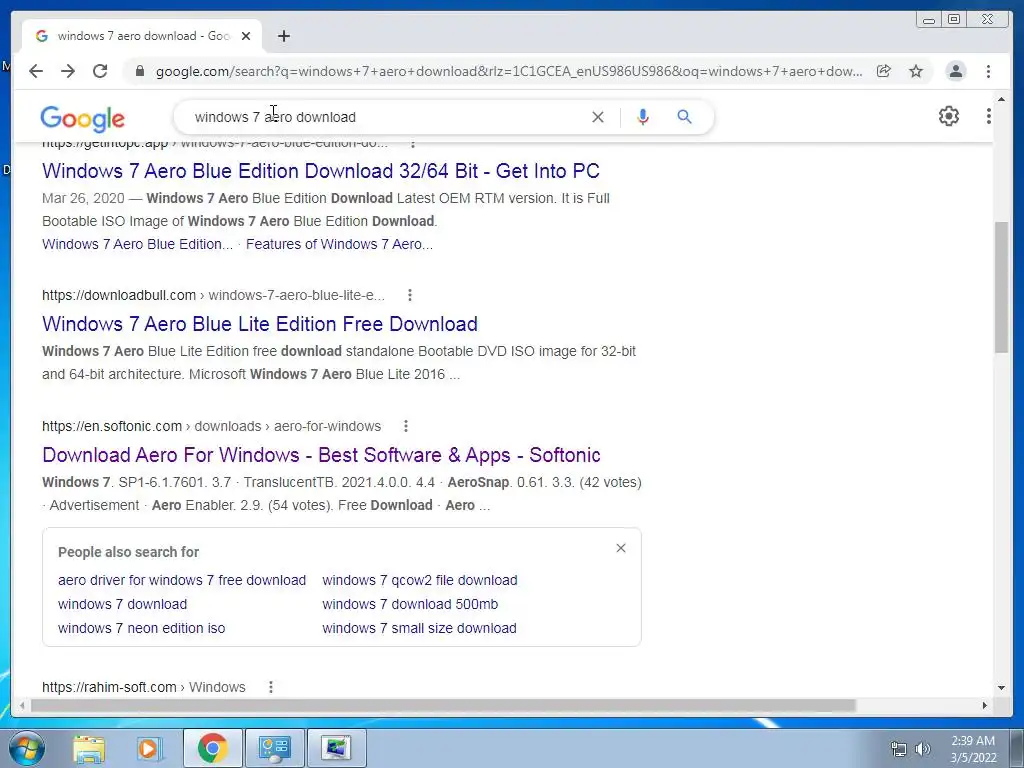Go forward to the next page
This screenshot has height=768, width=1024.
[68, 71]
